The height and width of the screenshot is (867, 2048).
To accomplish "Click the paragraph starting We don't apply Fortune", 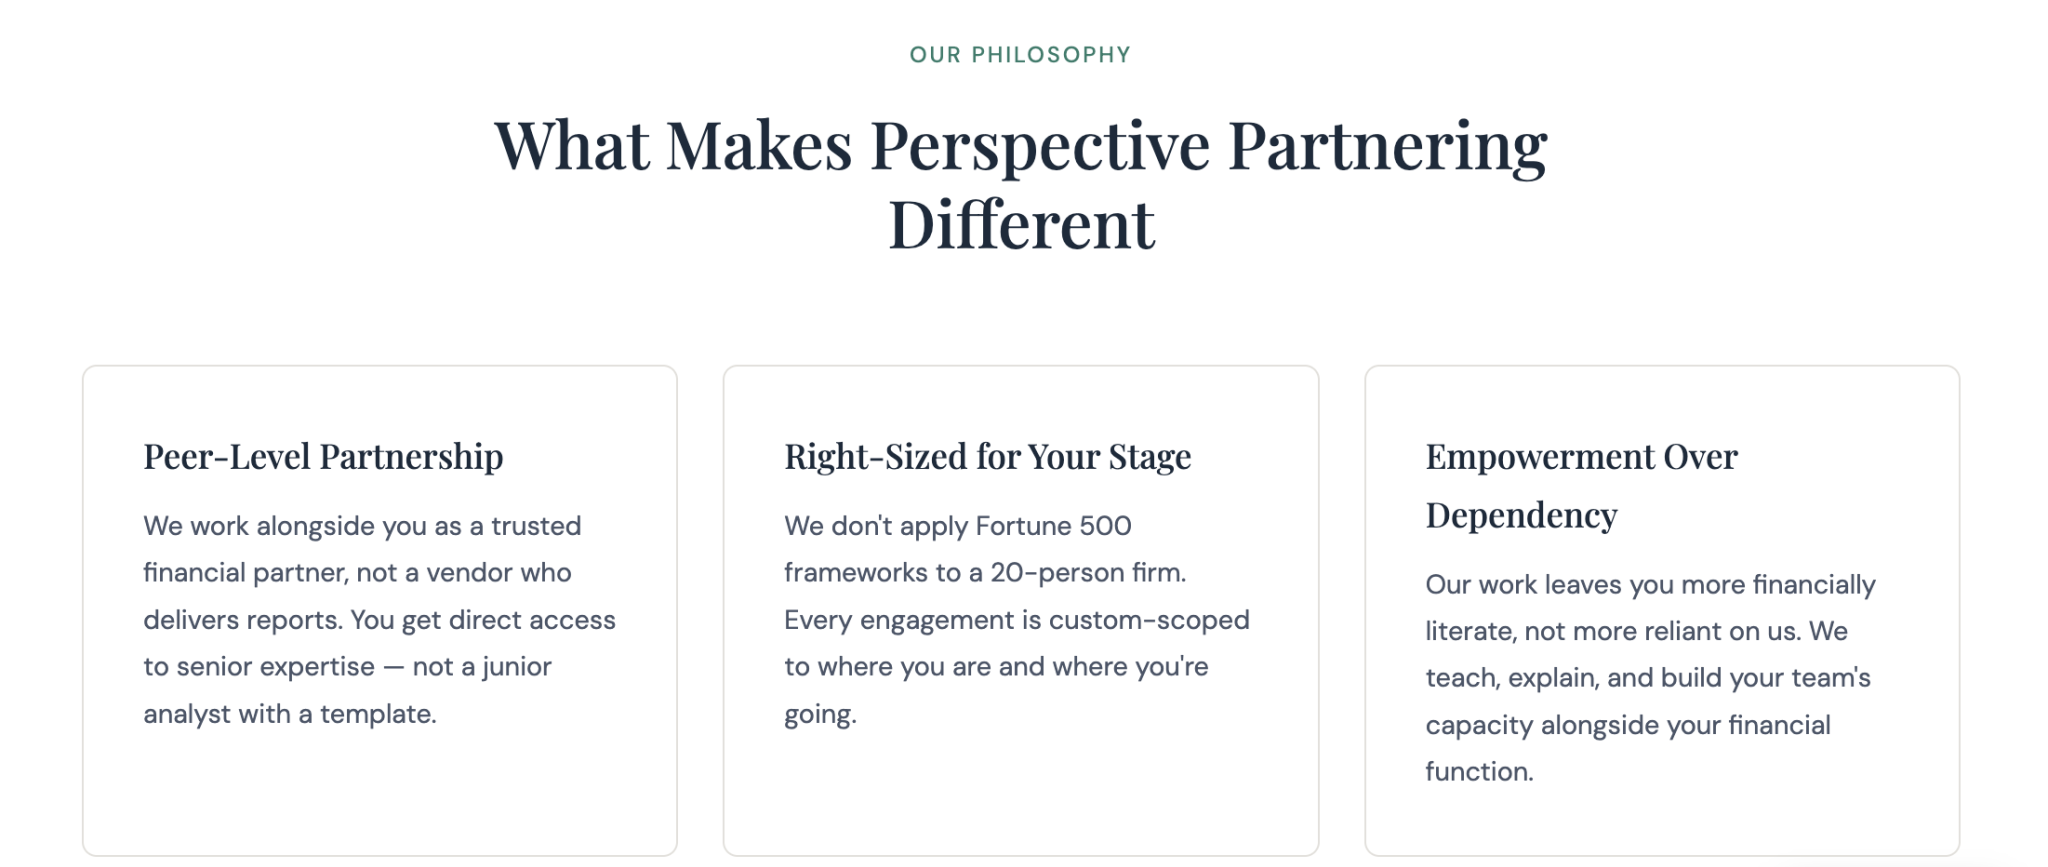I will pos(1017,620).
